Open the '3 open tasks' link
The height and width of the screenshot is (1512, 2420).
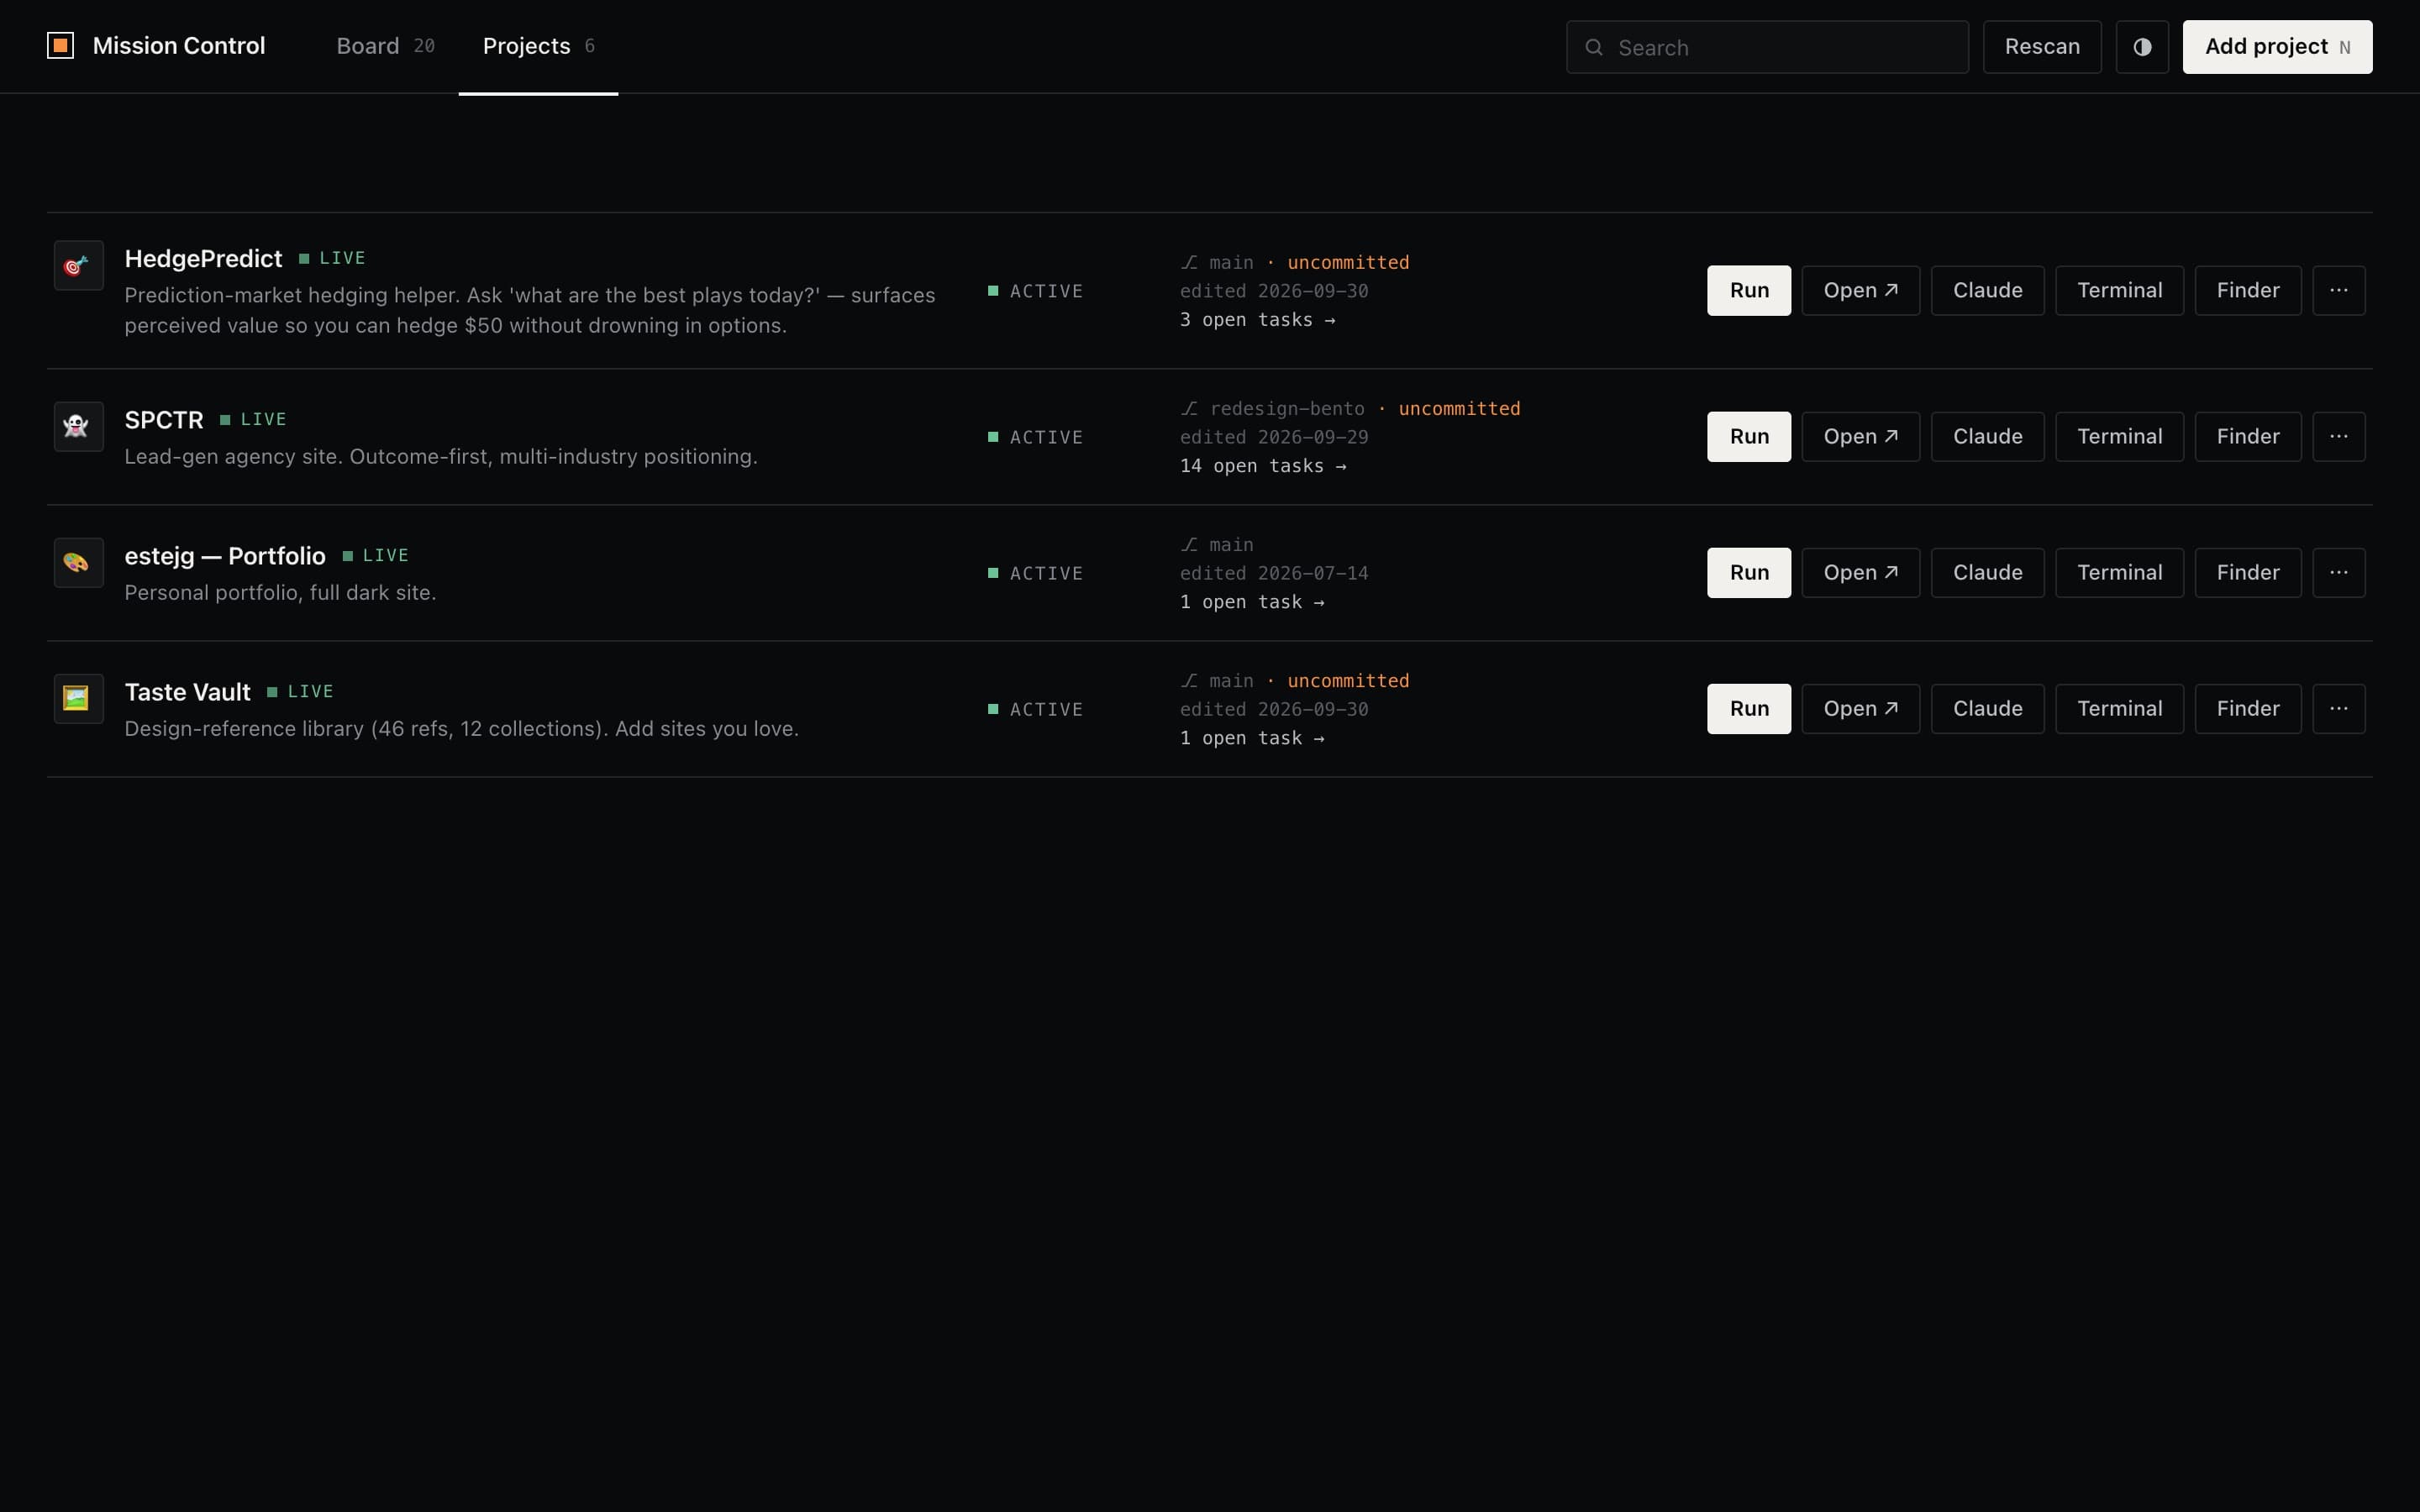click(x=1257, y=320)
